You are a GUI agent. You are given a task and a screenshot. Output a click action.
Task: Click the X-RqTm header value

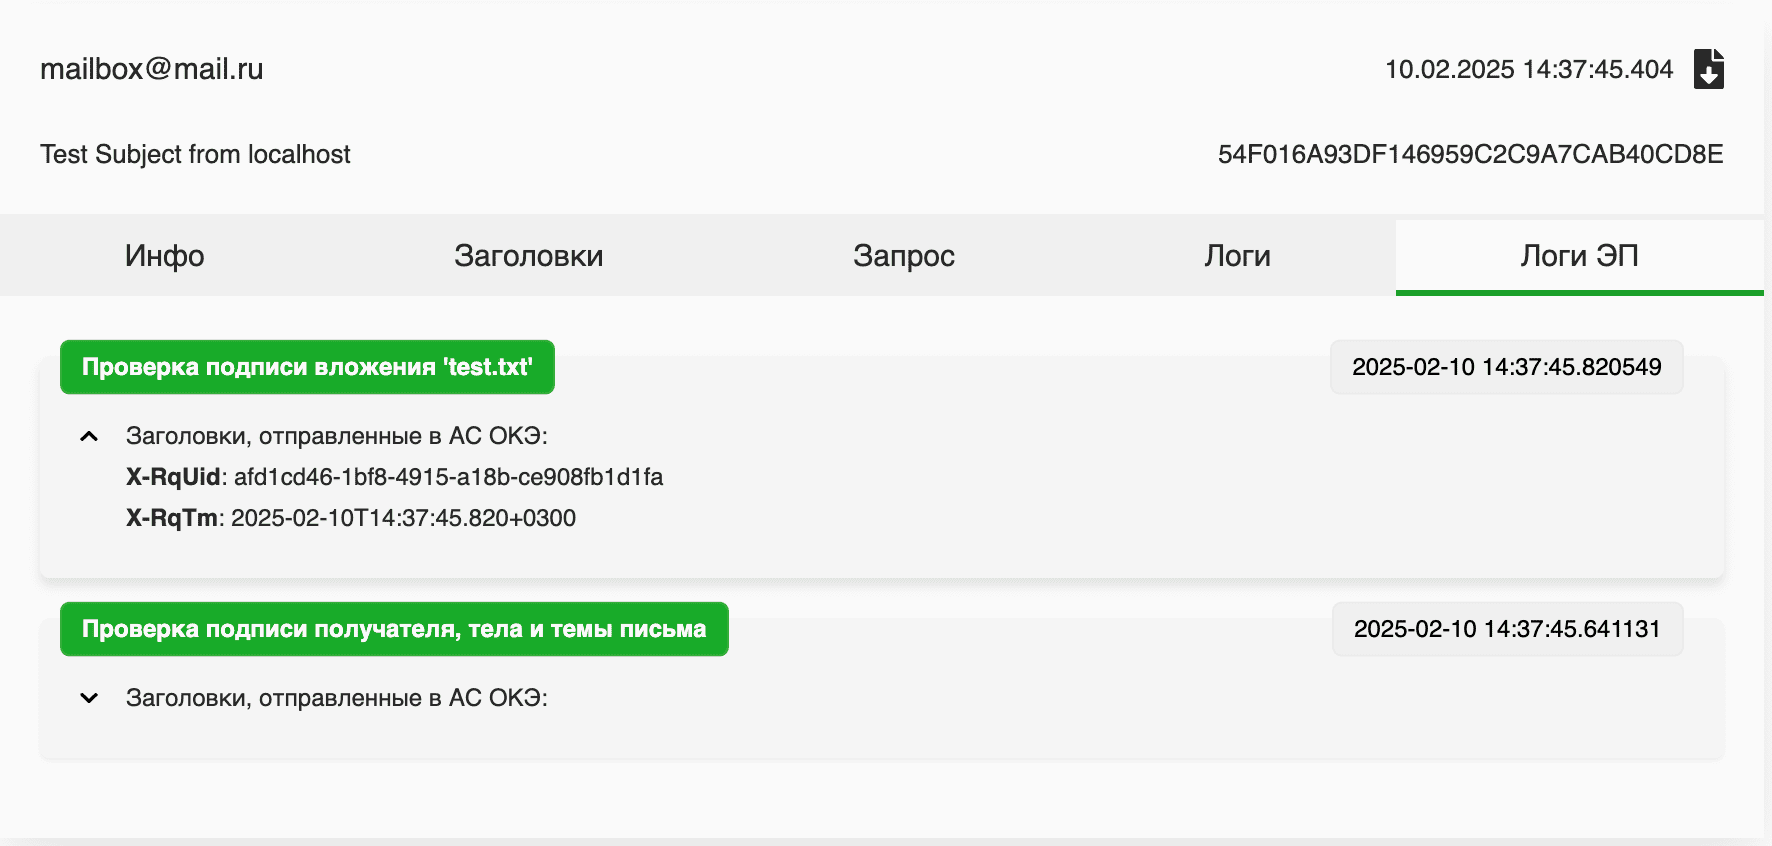(x=403, y=518)
